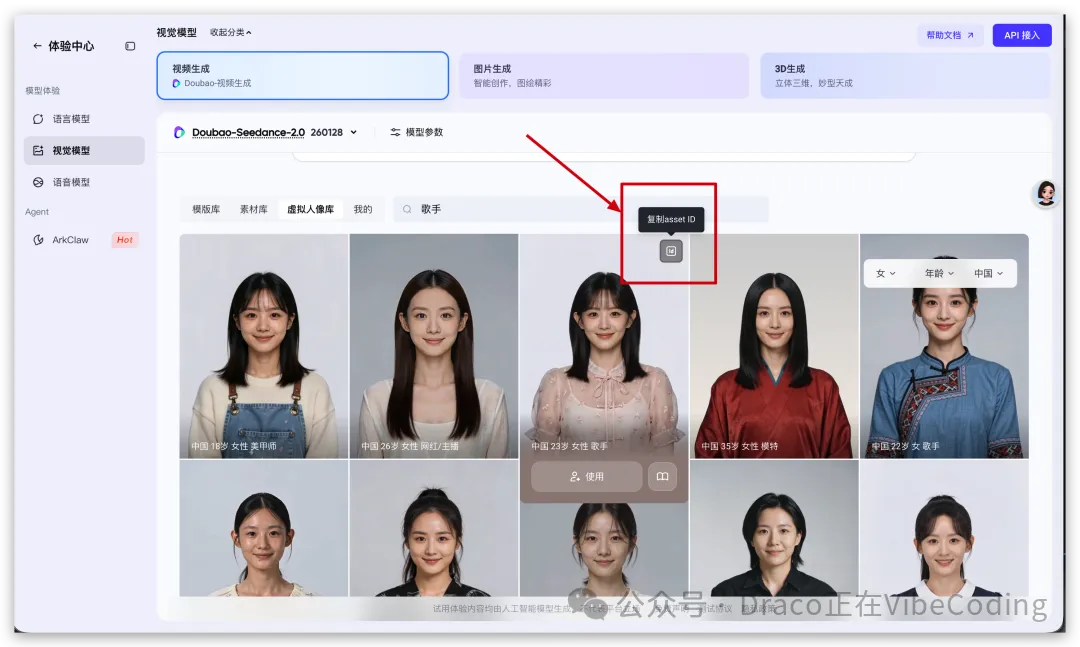Copy asset ID with the ID icon
1080x647 pixels.
671,251
